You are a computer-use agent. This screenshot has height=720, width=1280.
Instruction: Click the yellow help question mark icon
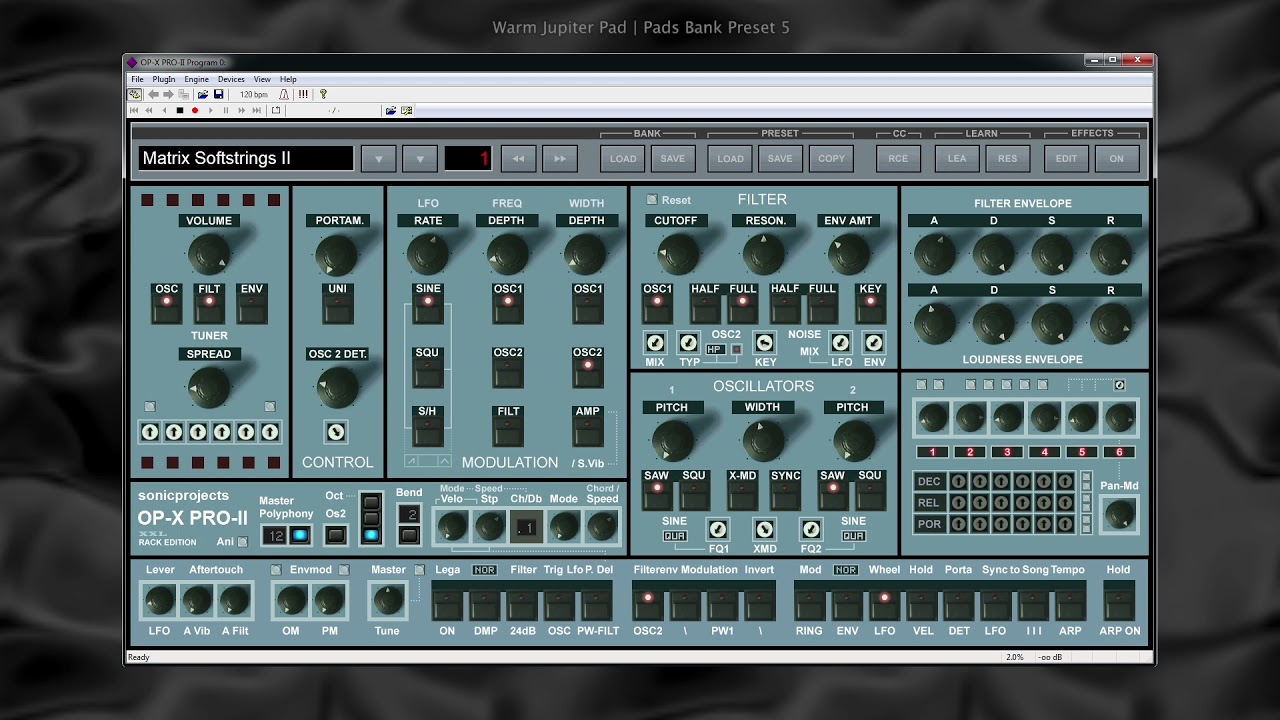pos(323,95)
